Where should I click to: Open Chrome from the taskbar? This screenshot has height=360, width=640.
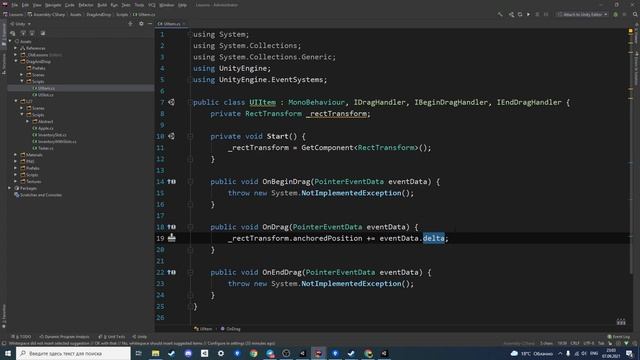coord(253,353)
